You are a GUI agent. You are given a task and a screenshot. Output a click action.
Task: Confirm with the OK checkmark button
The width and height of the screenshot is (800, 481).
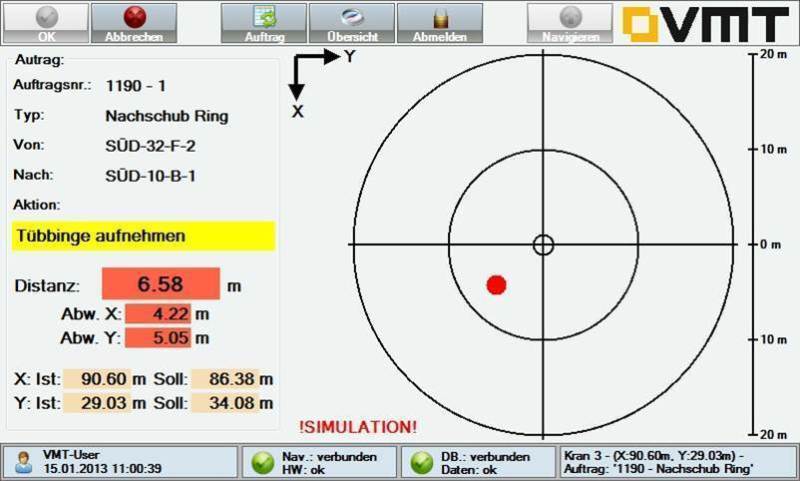click(x=46, y=23)
